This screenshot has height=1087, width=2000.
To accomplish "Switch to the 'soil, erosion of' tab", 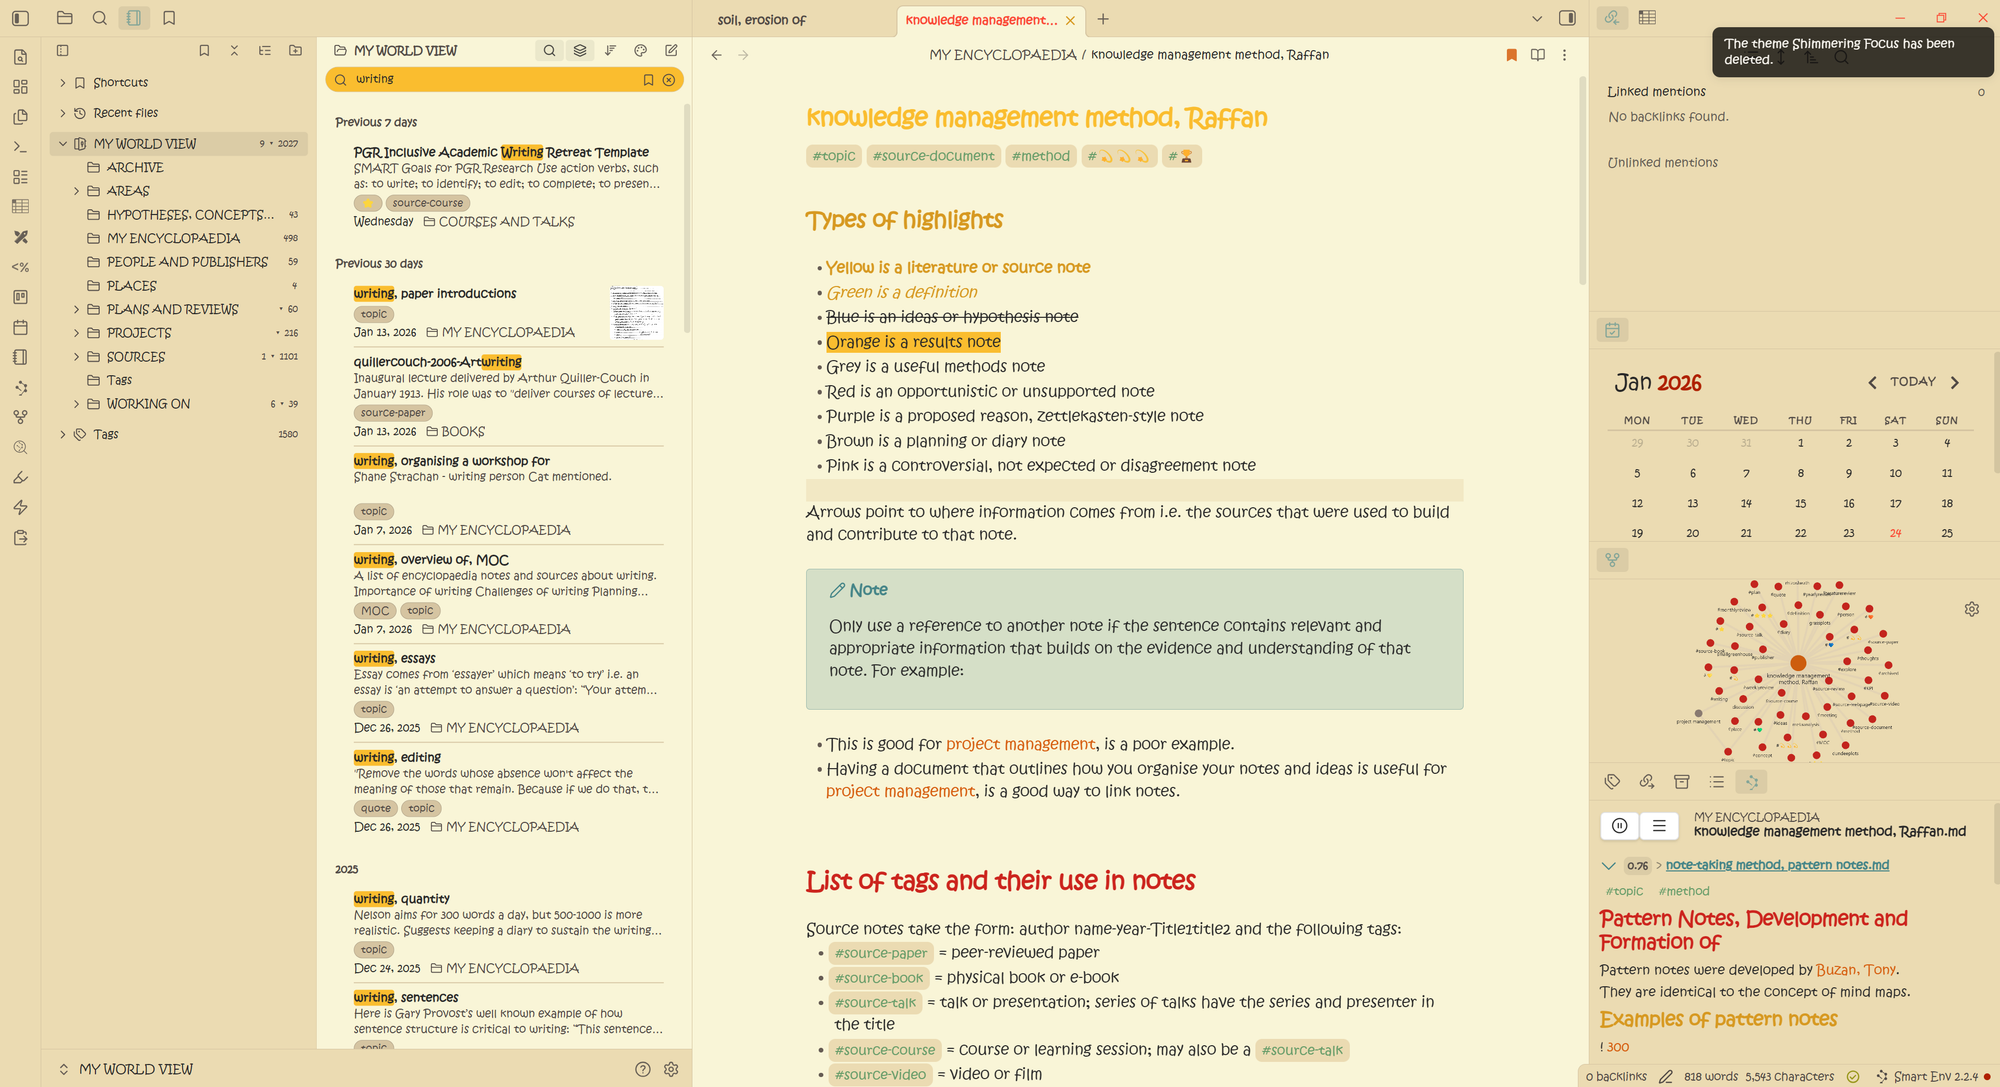I will [762, 20].
